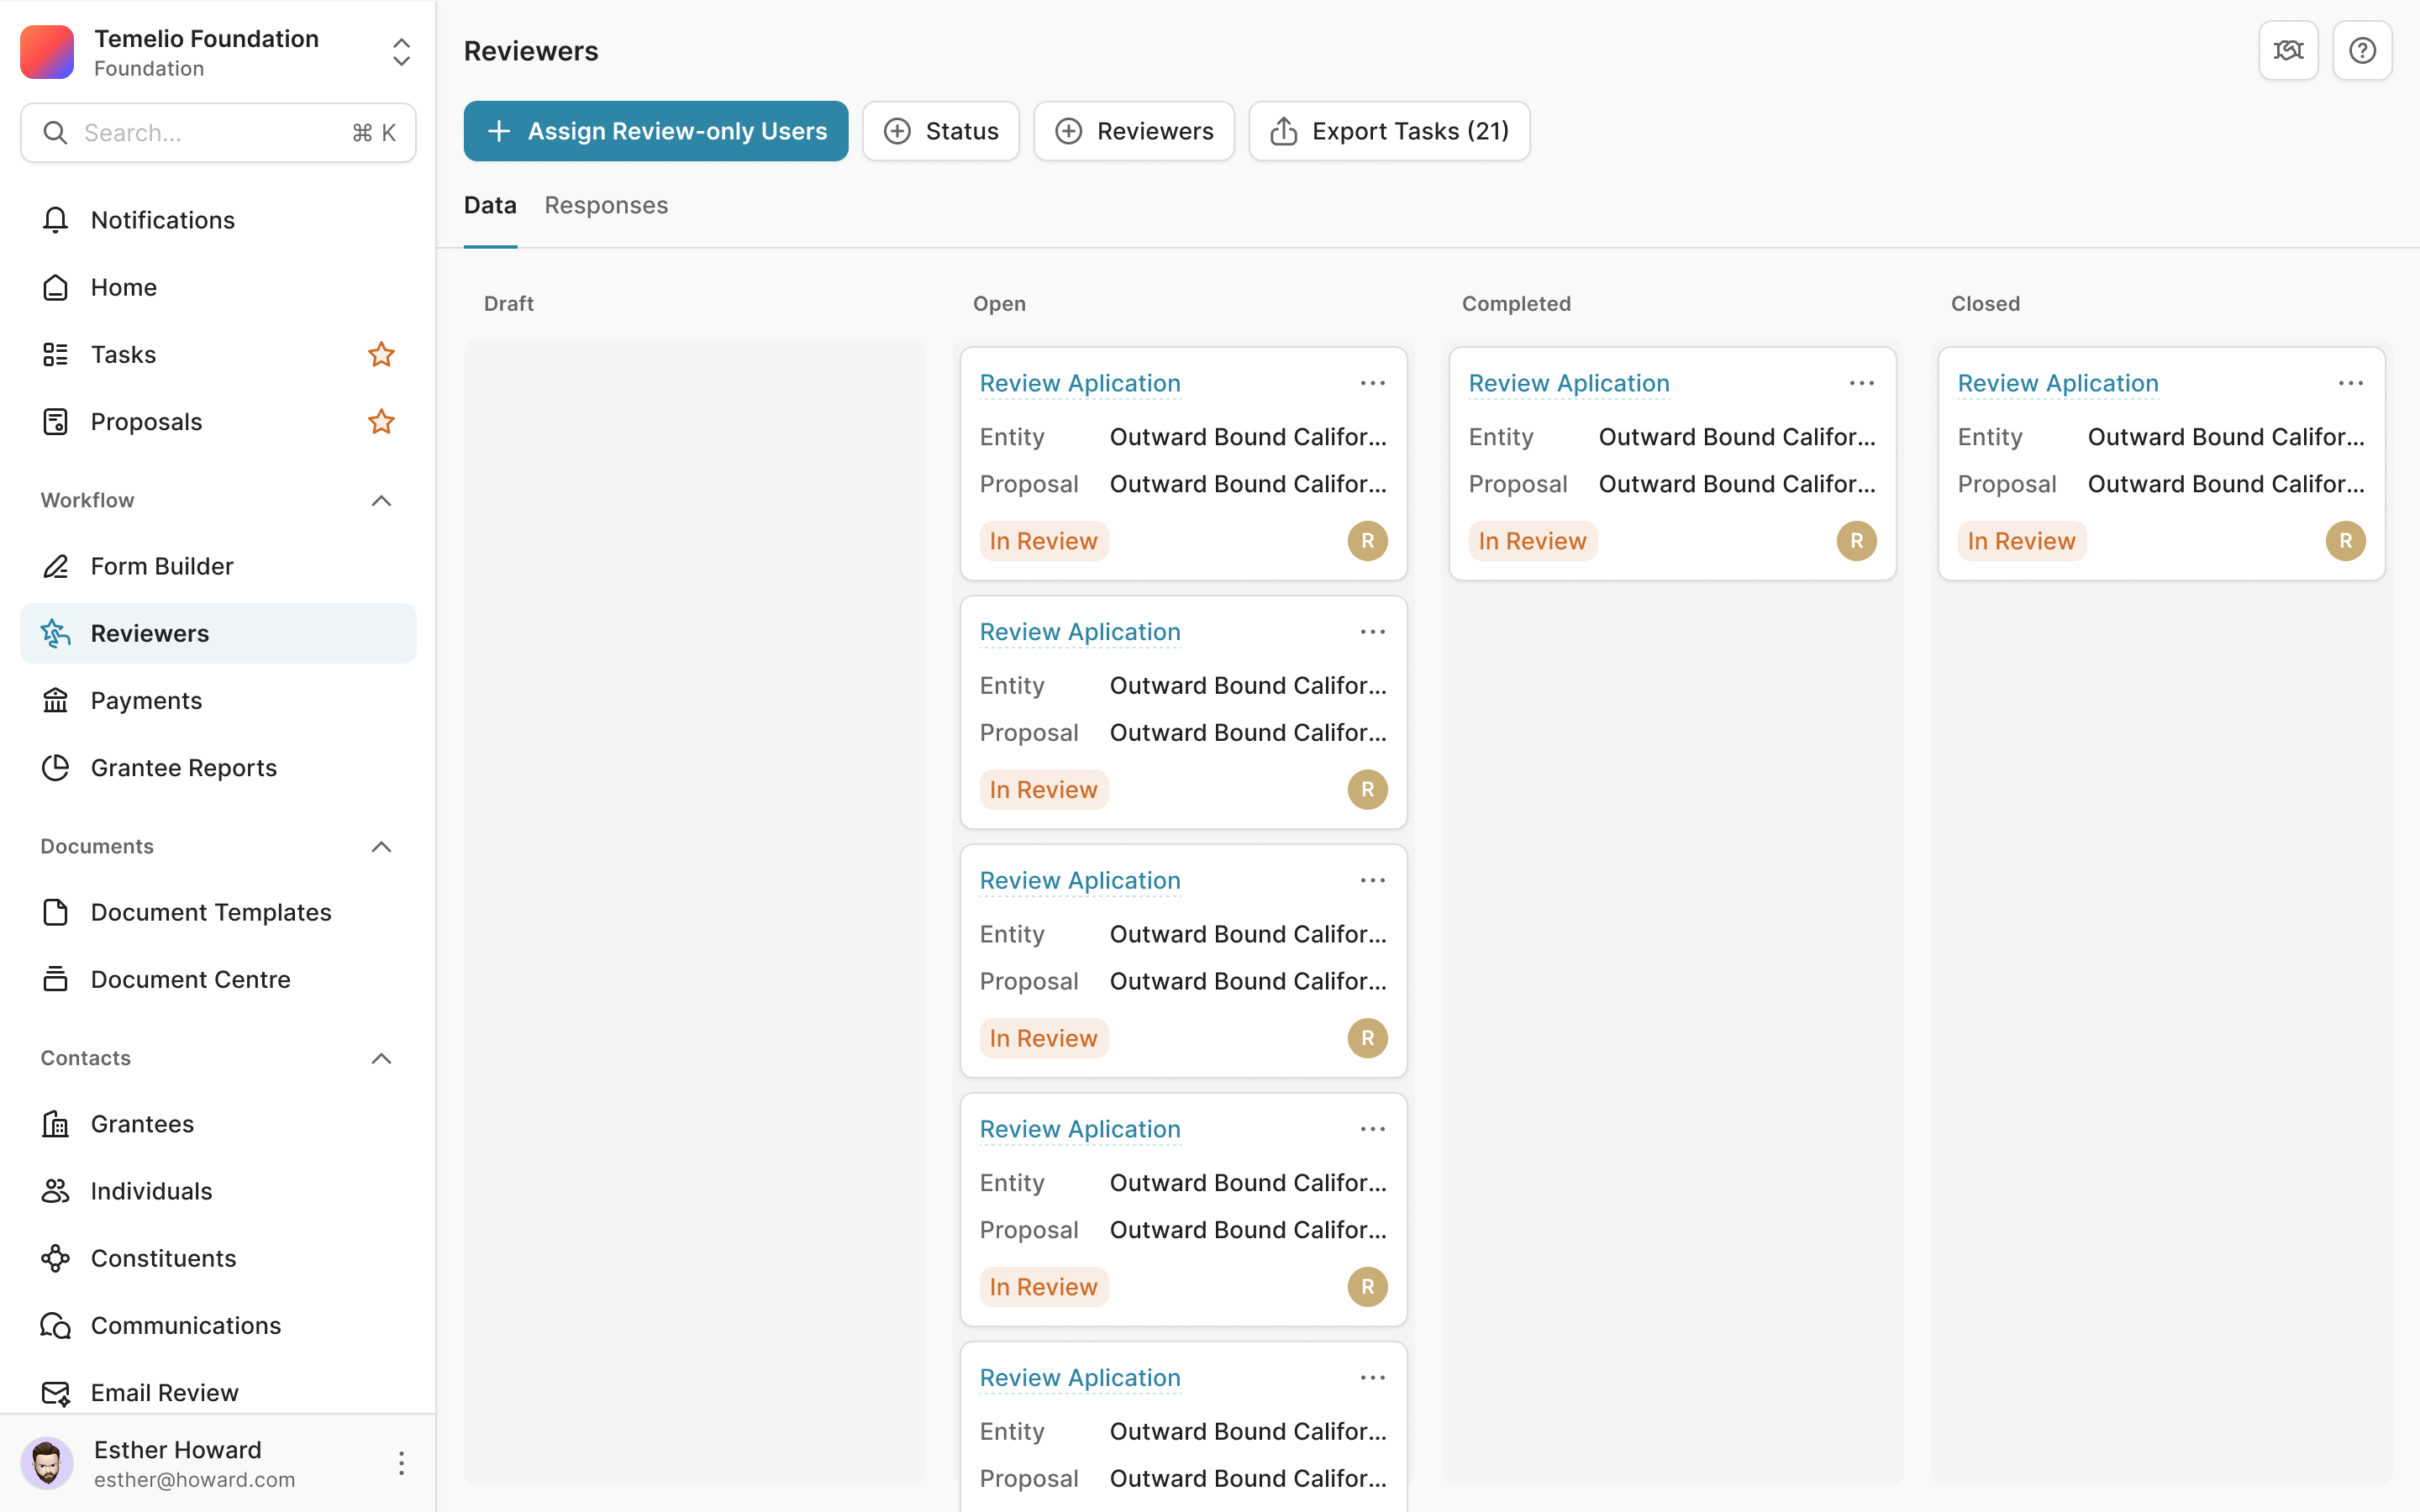Screen dimensions: 2420x1512
Task: Select the Data tab
Action: pyautogui.click(x=490, y=205)
